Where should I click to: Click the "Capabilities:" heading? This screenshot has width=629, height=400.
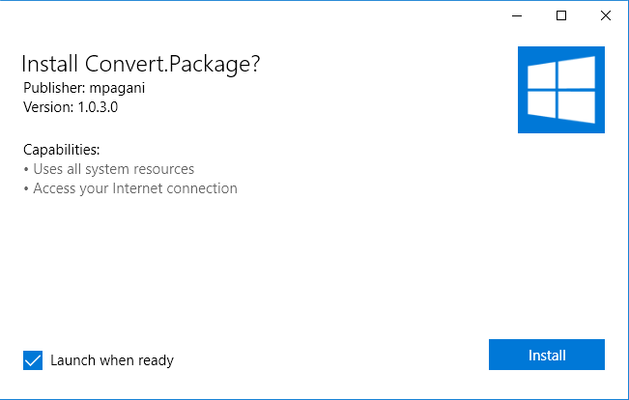click(x=61, y=150)
